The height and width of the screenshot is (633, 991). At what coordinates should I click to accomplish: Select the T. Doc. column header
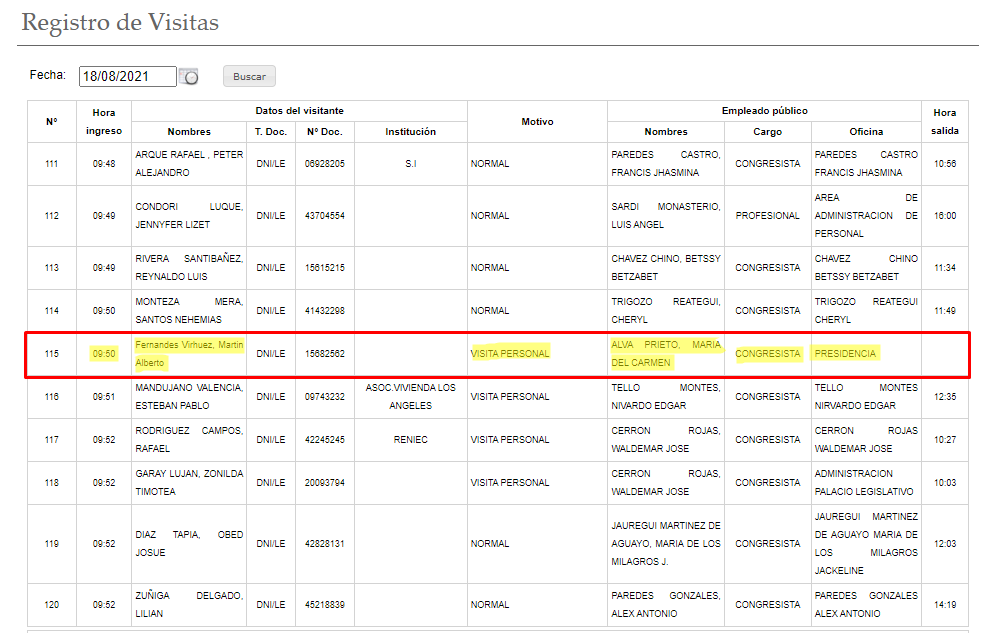[271, 131]
